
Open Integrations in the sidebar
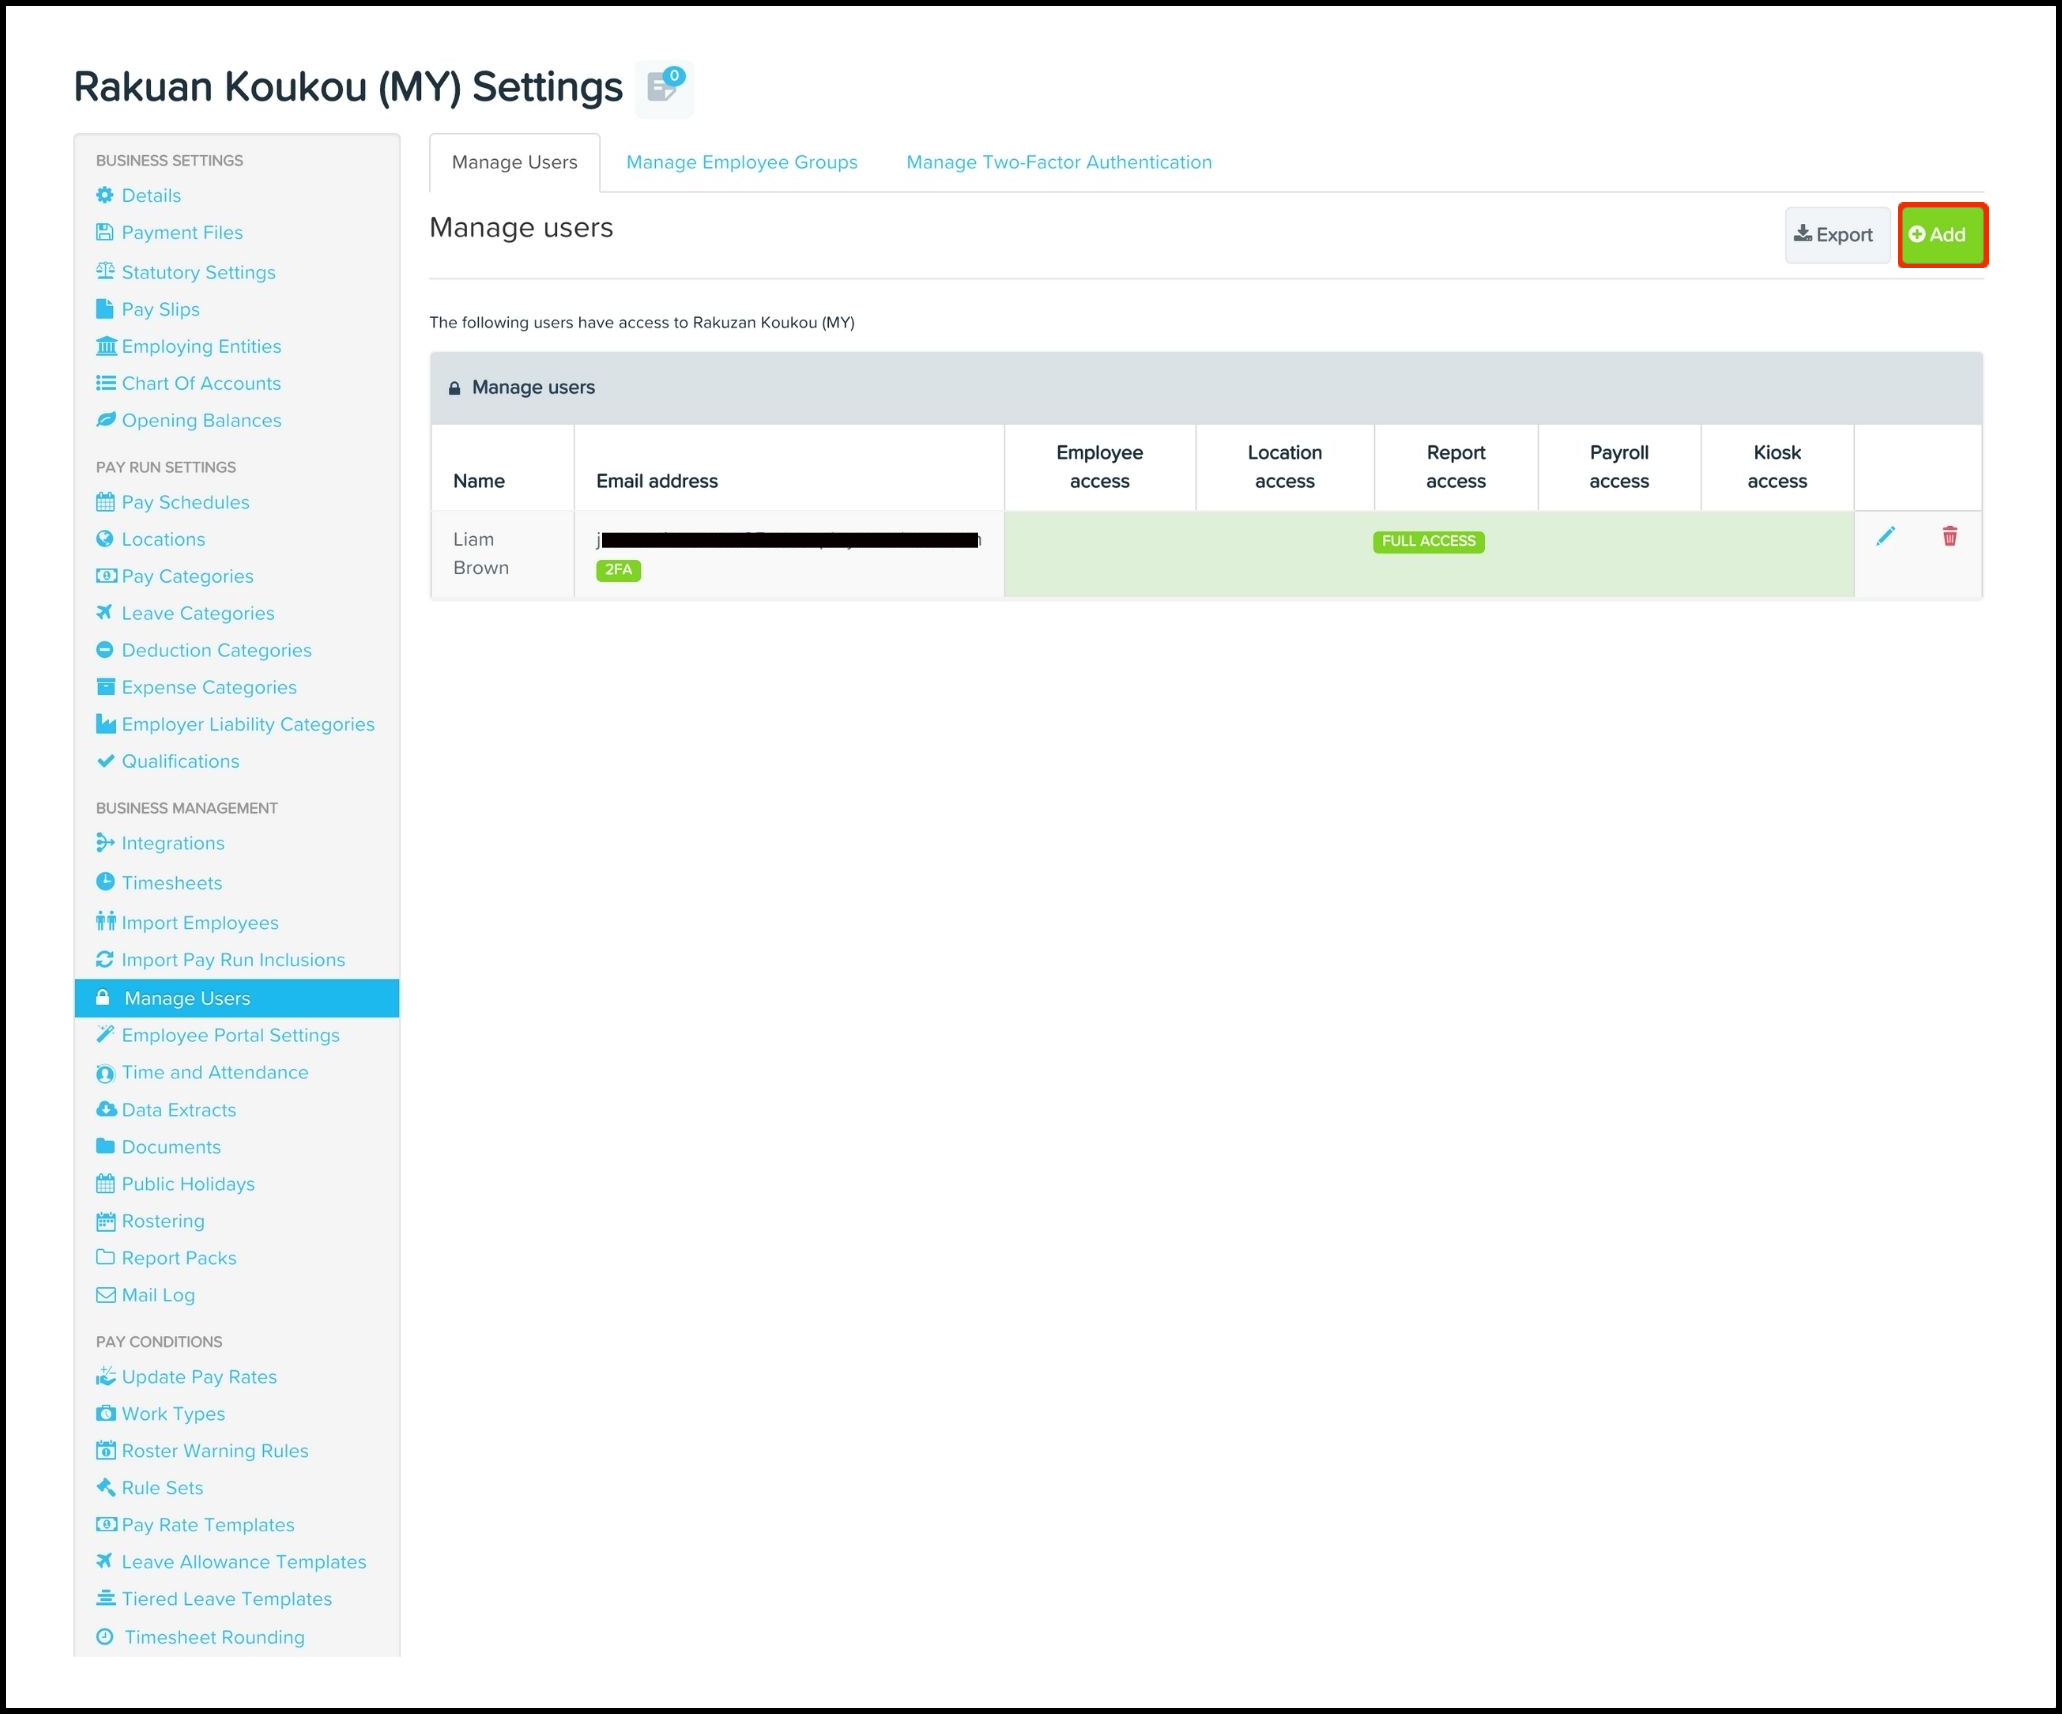coord(173,843)
